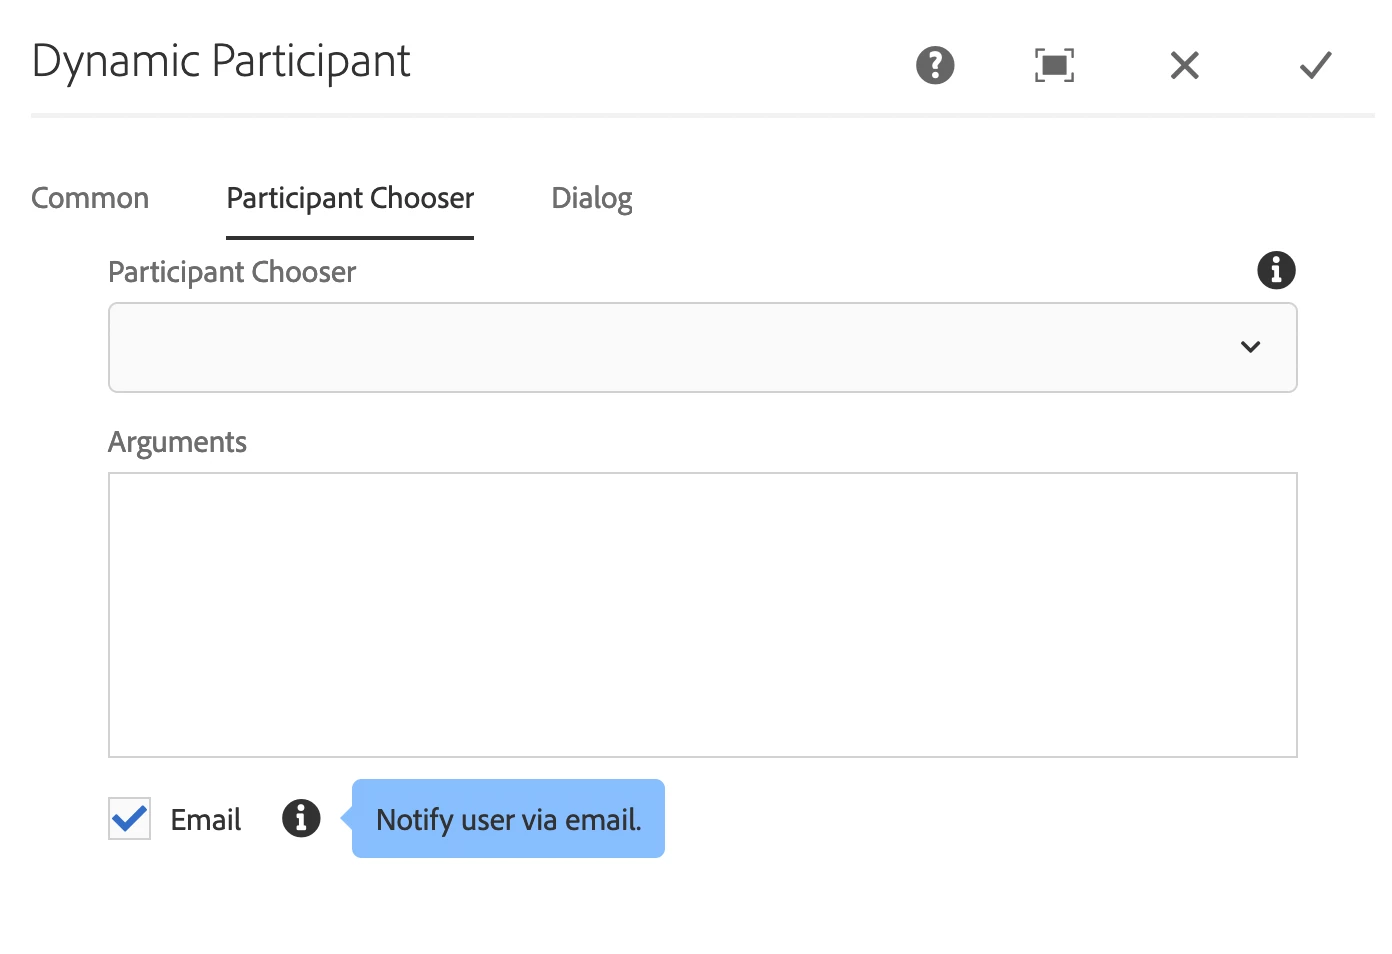The image size is (1392, 954).
Task: Confirm changes with the checkmark Done icon
Action: (1316, 66)
